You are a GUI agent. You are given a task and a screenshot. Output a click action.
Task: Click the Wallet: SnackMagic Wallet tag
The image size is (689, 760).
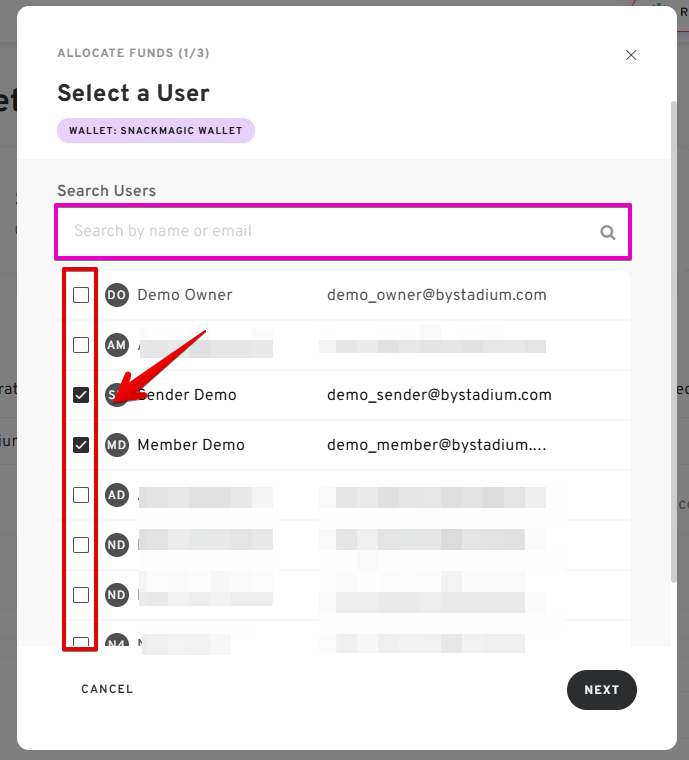[156, 131]
